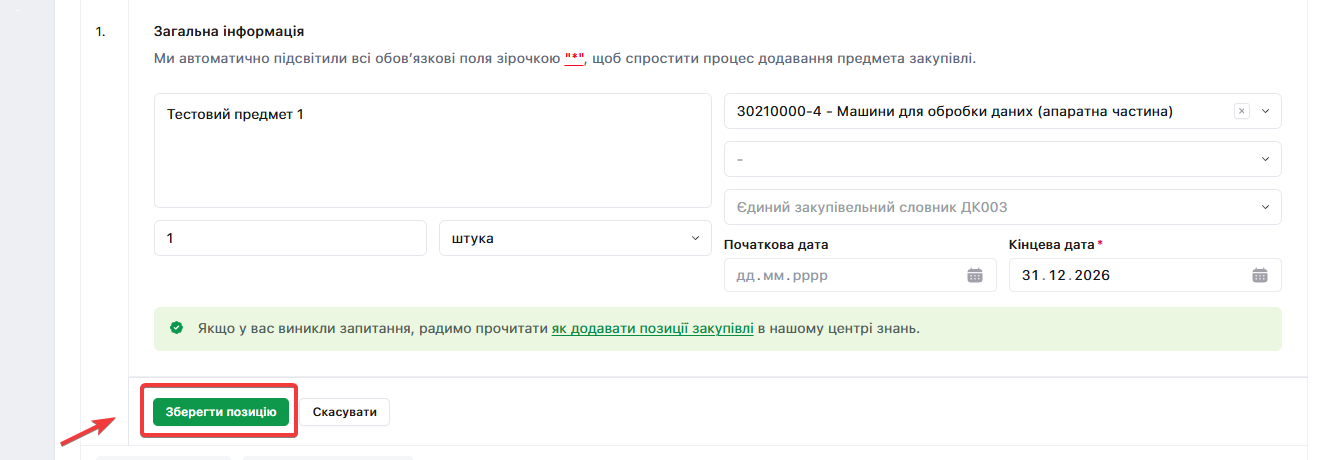
Task: Click the Зберегти позицію button
Action: click(221, 412)
